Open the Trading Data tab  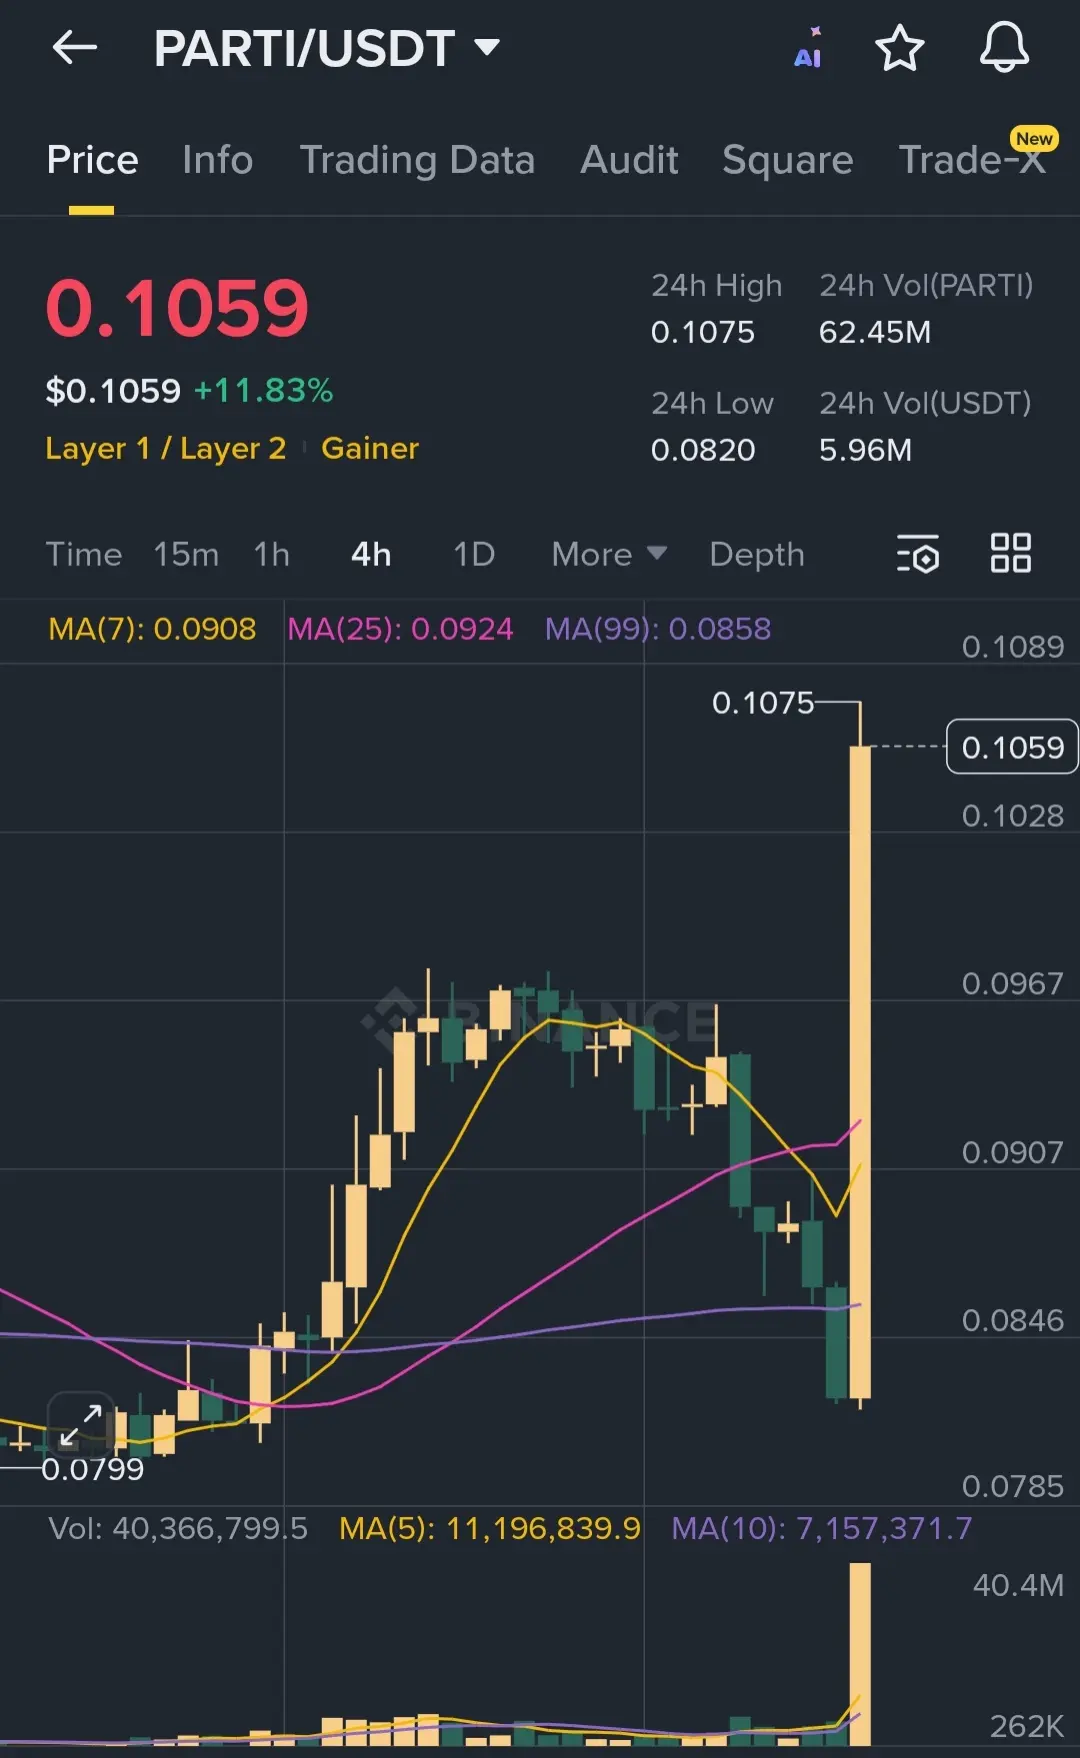pyautogui.click(x=417, y=160)
